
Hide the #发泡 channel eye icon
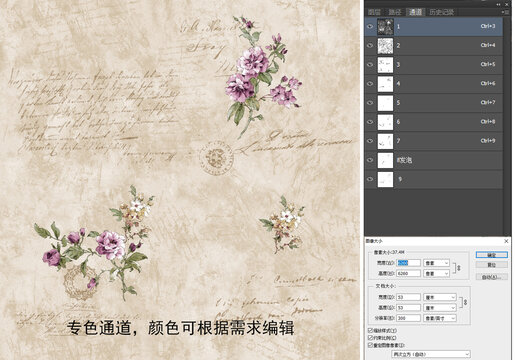370,160
